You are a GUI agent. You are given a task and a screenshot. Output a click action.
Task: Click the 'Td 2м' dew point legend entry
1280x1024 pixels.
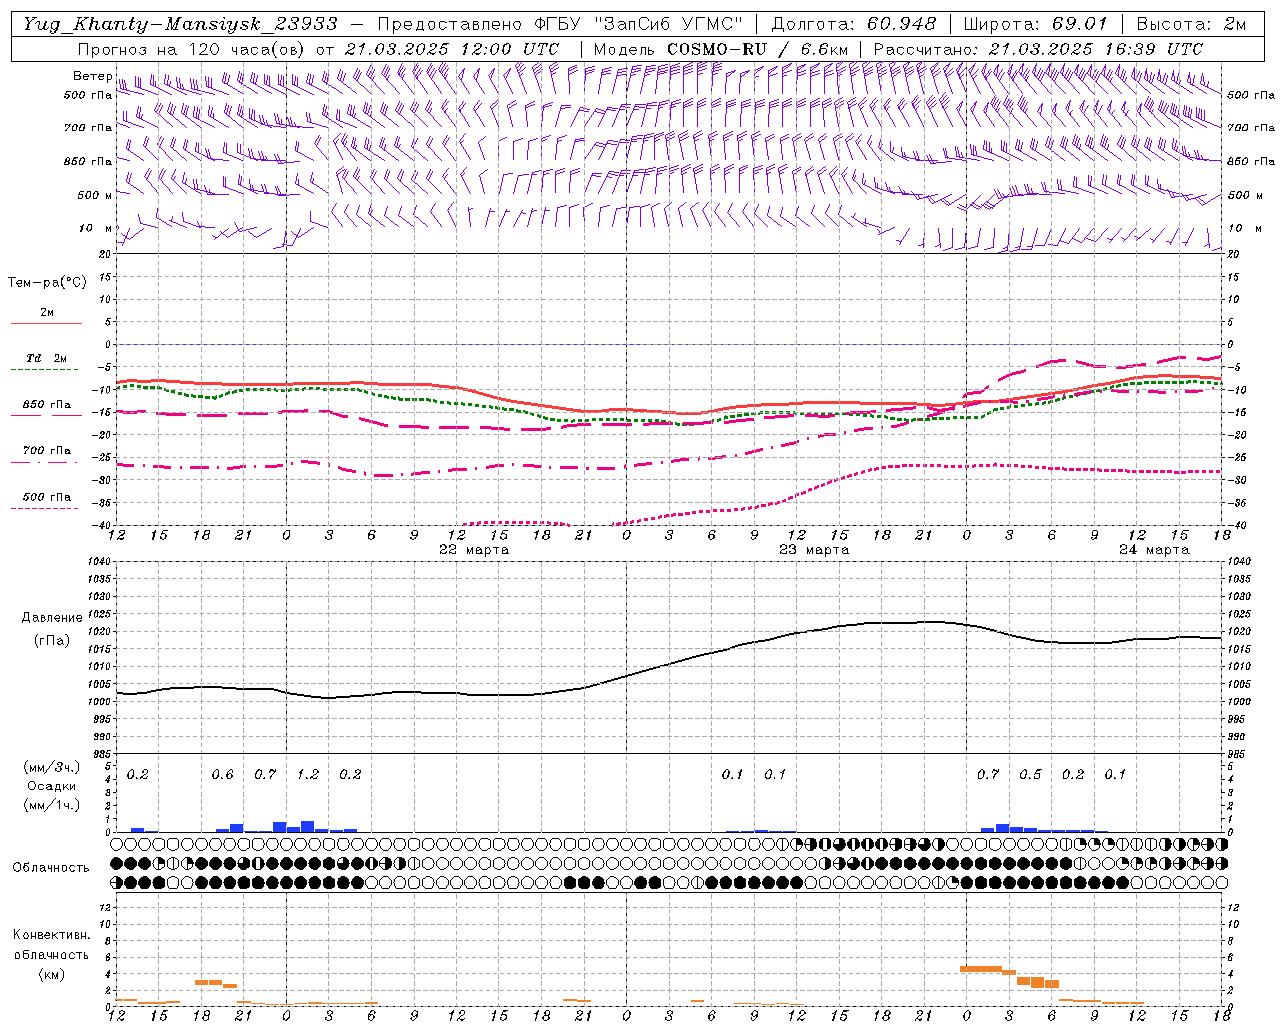[47, 358]
